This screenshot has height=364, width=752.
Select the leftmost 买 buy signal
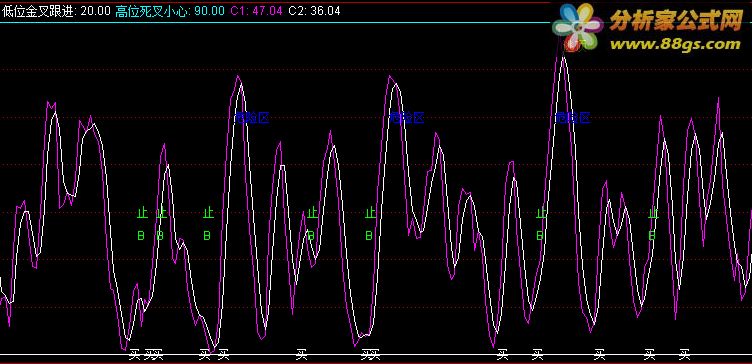click(x=135, y=355)
